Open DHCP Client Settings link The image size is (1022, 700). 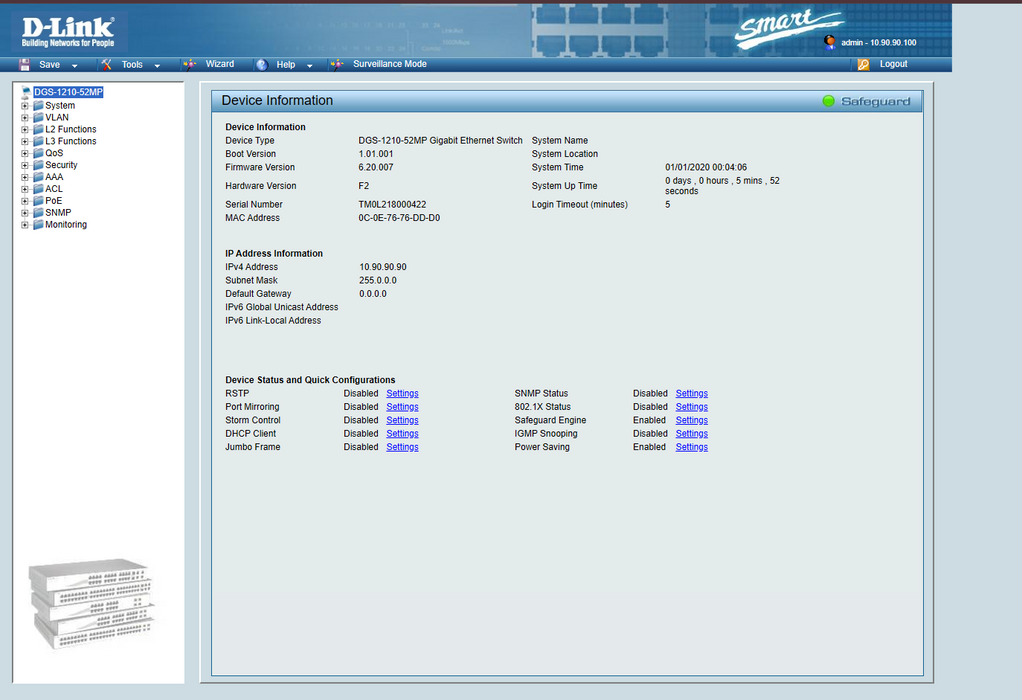[x=402, y=433]
